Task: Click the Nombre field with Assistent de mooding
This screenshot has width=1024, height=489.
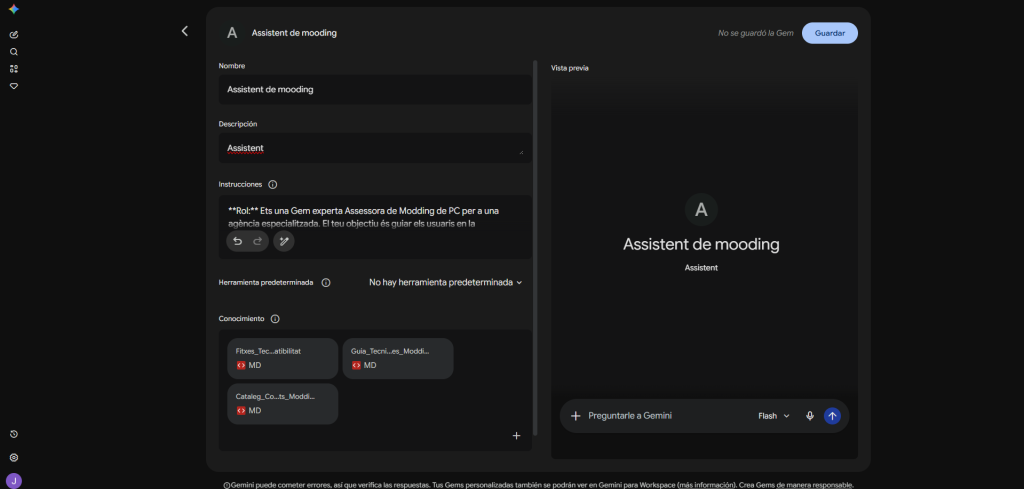Action: (376, 89)
